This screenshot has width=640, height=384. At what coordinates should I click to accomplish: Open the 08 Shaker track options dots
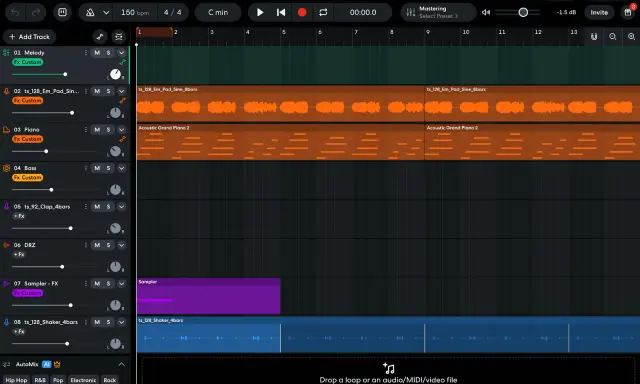click(86, 322)
